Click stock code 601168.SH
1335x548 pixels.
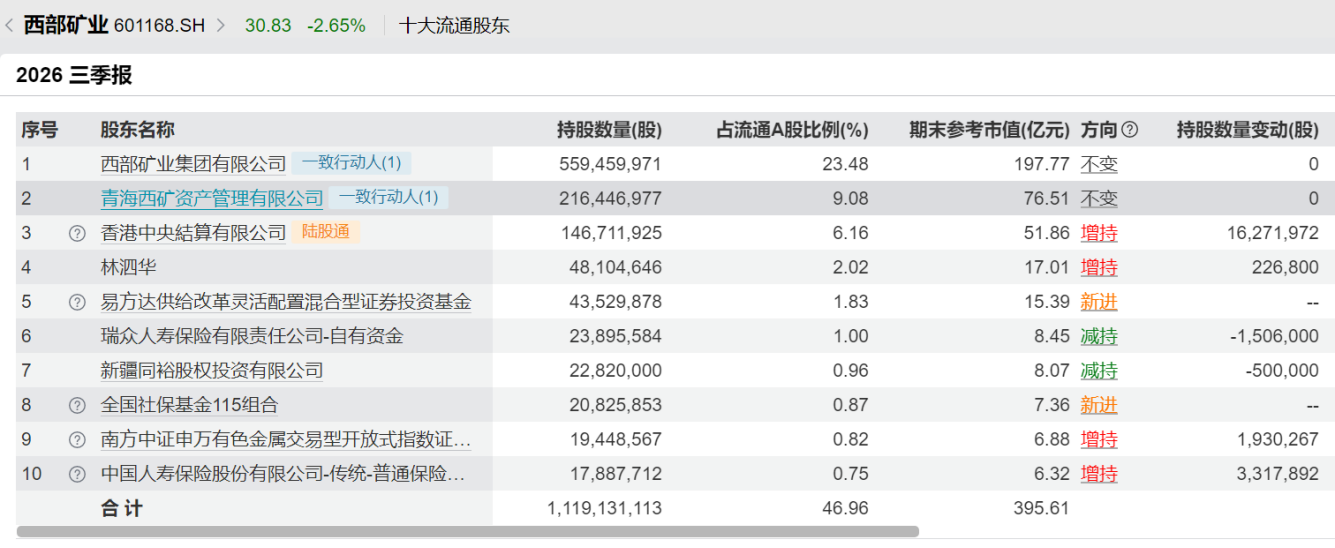pos(160,26)
